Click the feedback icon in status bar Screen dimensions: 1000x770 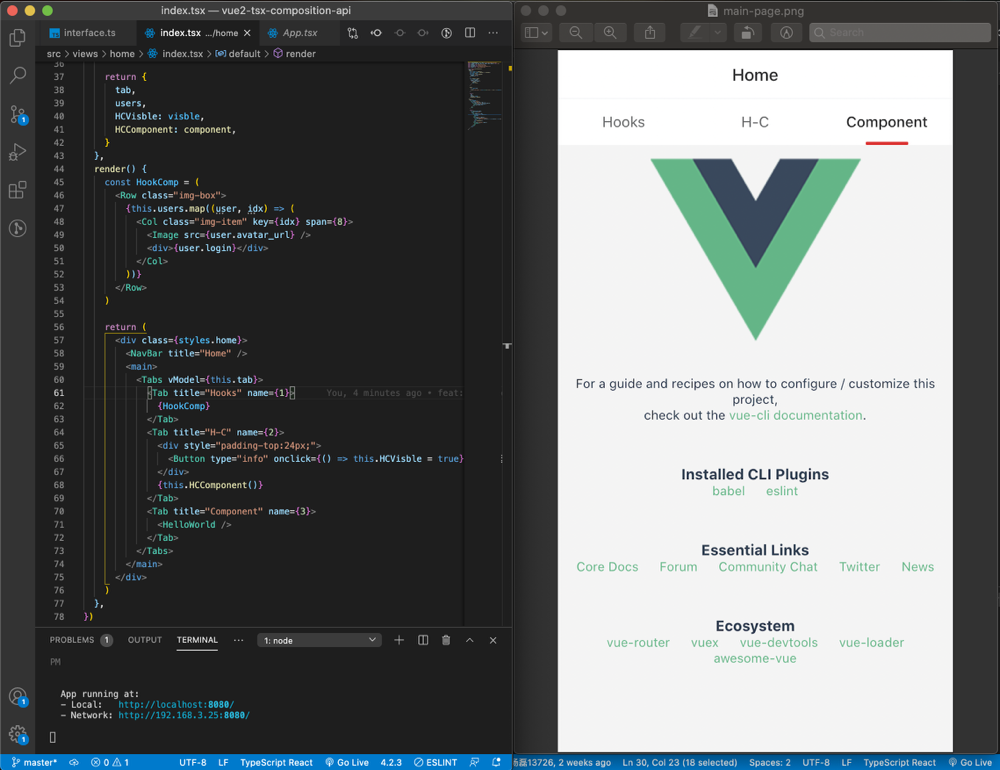tap(474, 762)
